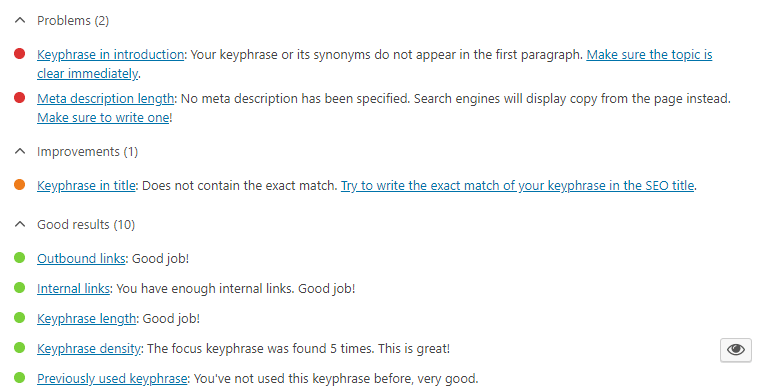
Task: Click the red bullet beside Meta description length
Action: [20, 98]
